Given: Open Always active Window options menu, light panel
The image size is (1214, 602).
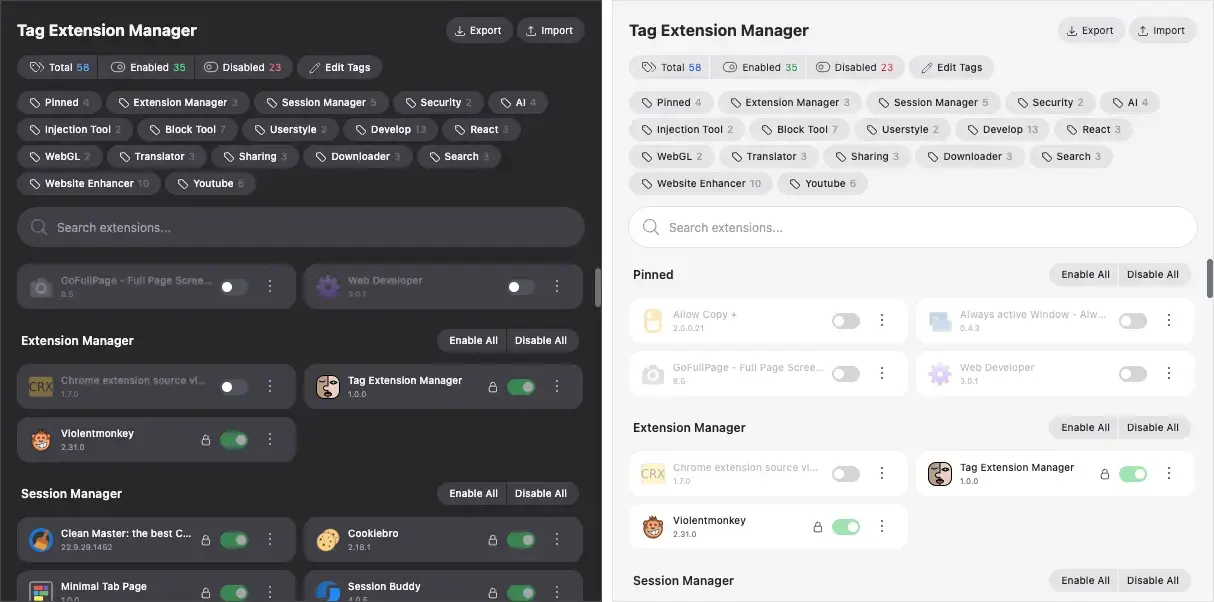Looking at the screenshot, I should point(1169,321).
